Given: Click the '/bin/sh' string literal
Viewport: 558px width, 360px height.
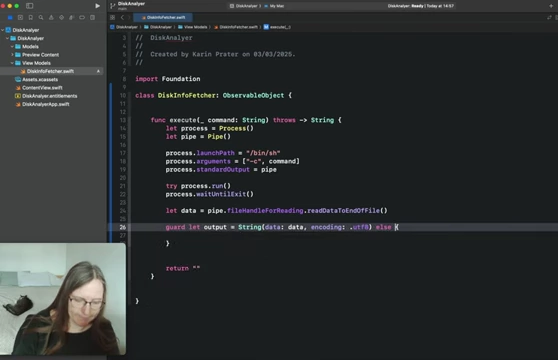Looking at the screenshot, I should pyautogui.click(x=263, y=153).
